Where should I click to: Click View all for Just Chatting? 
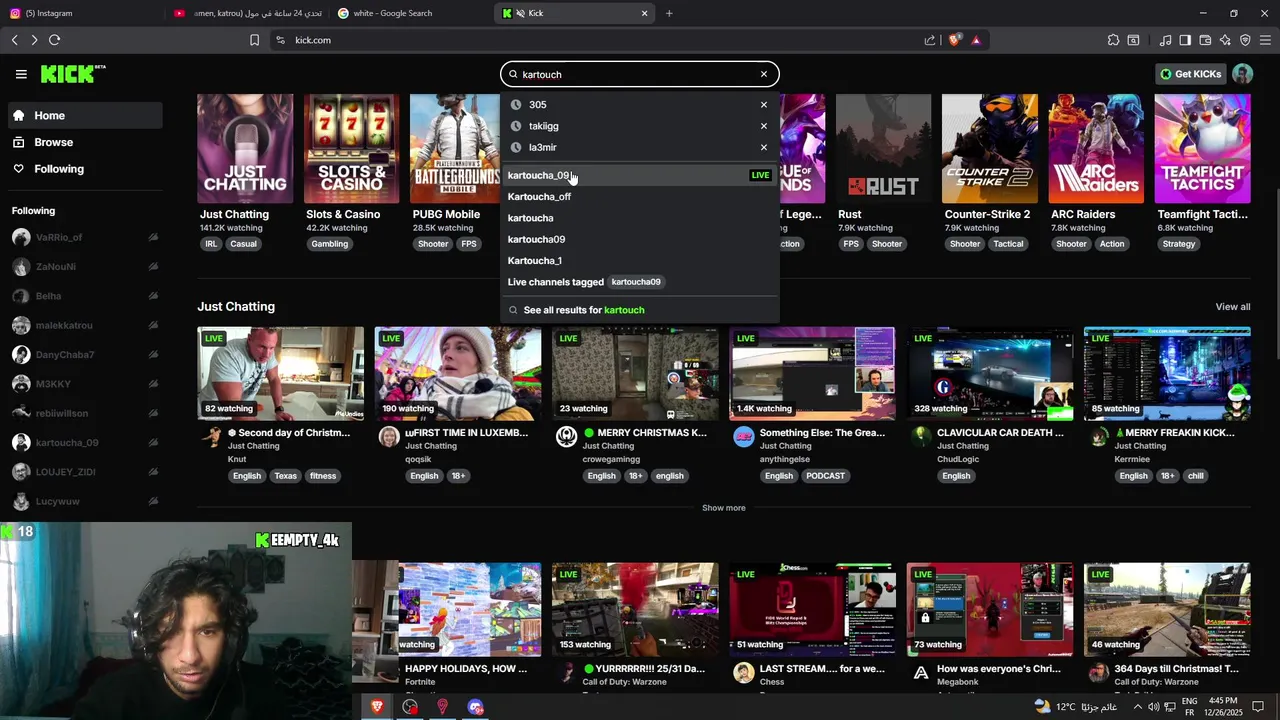tap(1232, 307)
